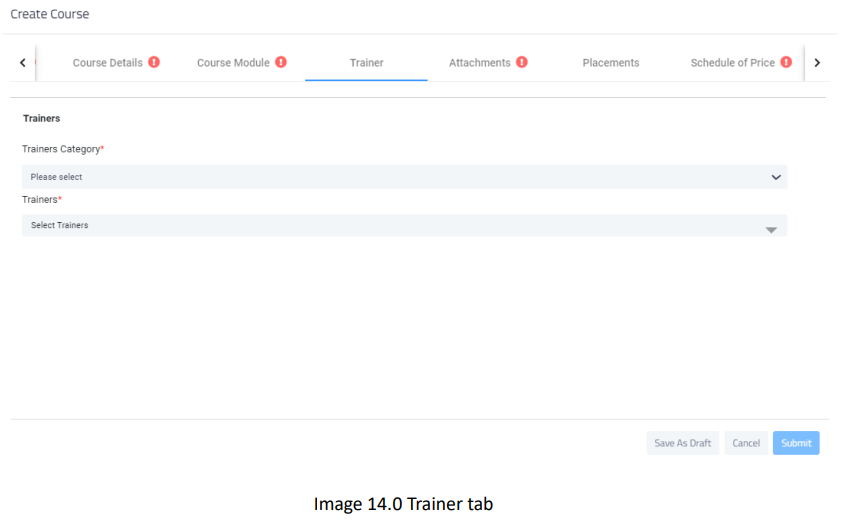The image size is (852, 528).
Task: Click the error icon beside Course Details
Action: [154, 62]
